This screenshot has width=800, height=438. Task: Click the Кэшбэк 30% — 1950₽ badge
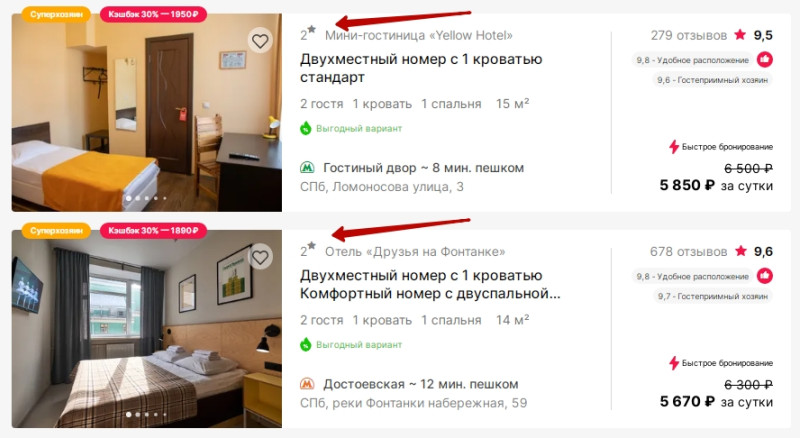click(153, 14)
